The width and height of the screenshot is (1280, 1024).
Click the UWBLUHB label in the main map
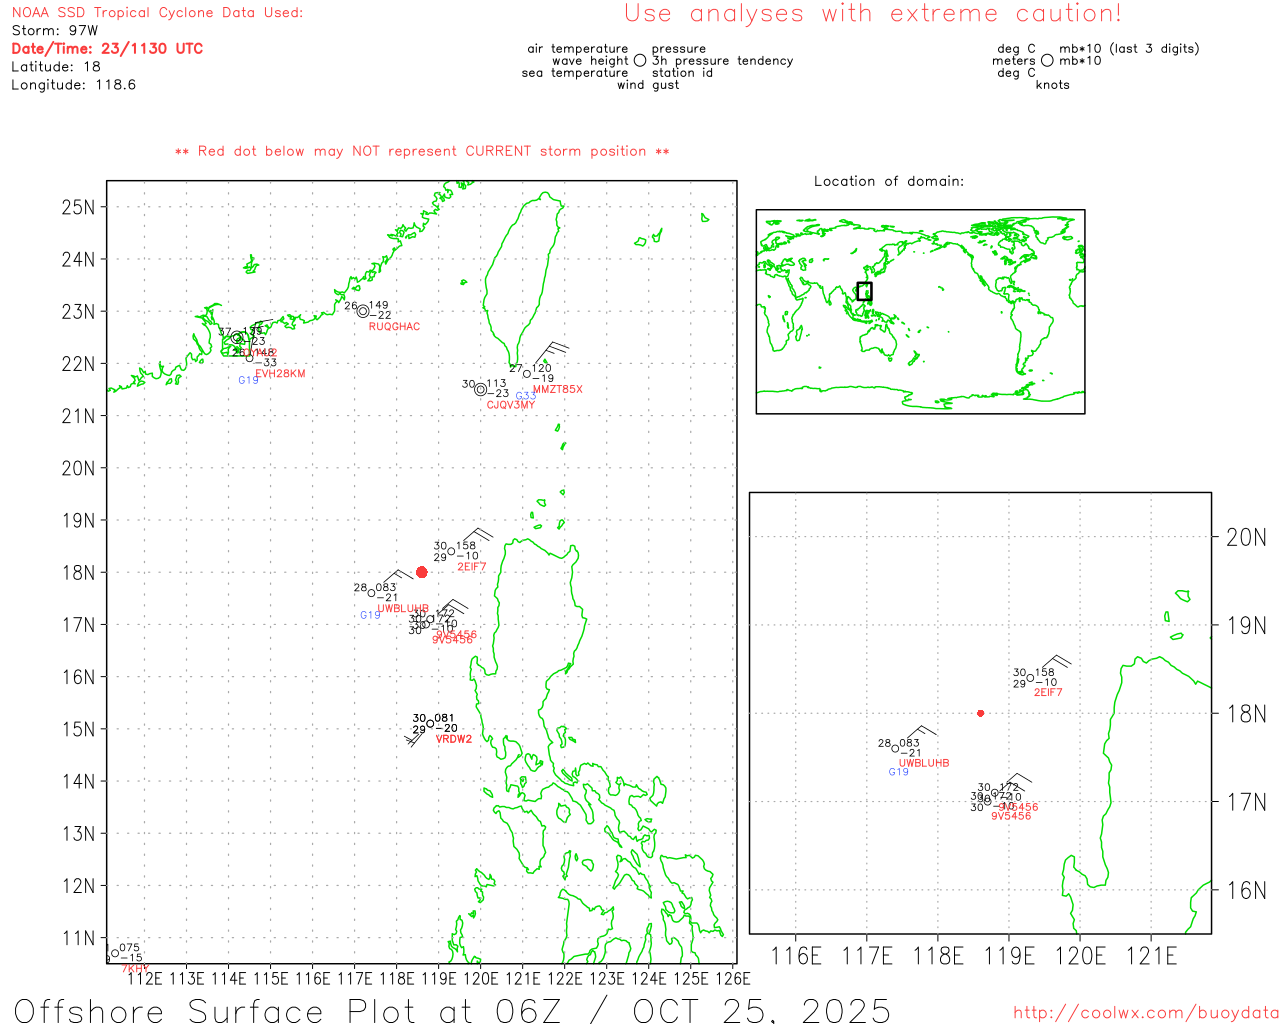coord(402,609)
